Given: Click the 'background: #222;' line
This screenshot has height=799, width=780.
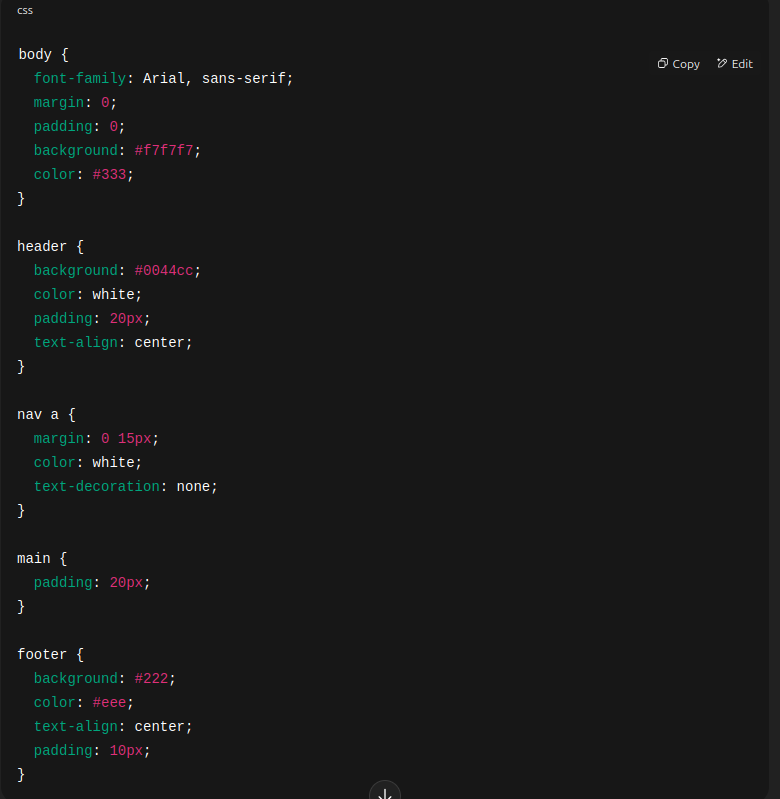Looking at the screenshot, I should click(x=104, y=679).
